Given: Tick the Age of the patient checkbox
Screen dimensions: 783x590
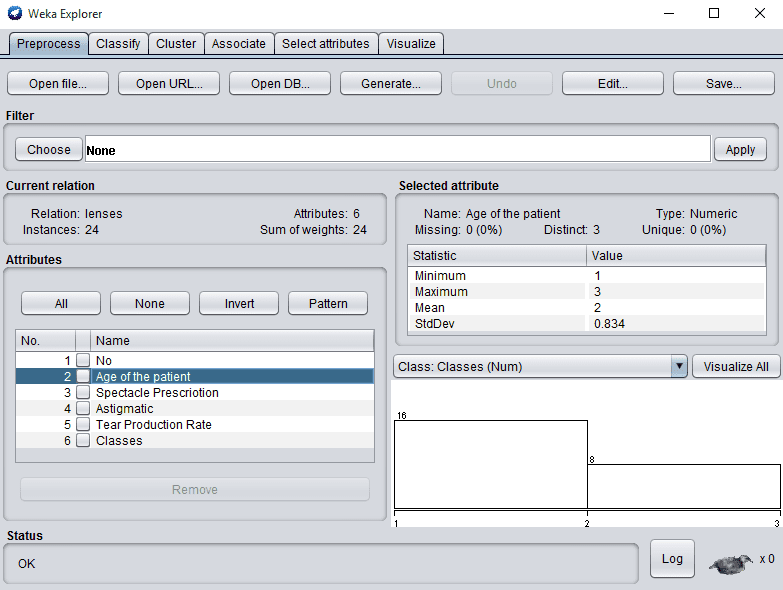Looking at the screenshot, I should (x=83, y=376).
